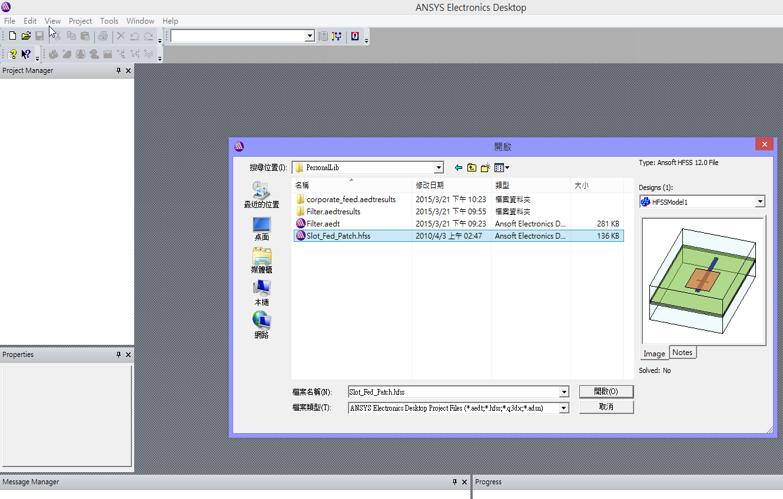Open the view menu icon in dialog
This screenshot has height=499, width=783.
pos(501,168)
